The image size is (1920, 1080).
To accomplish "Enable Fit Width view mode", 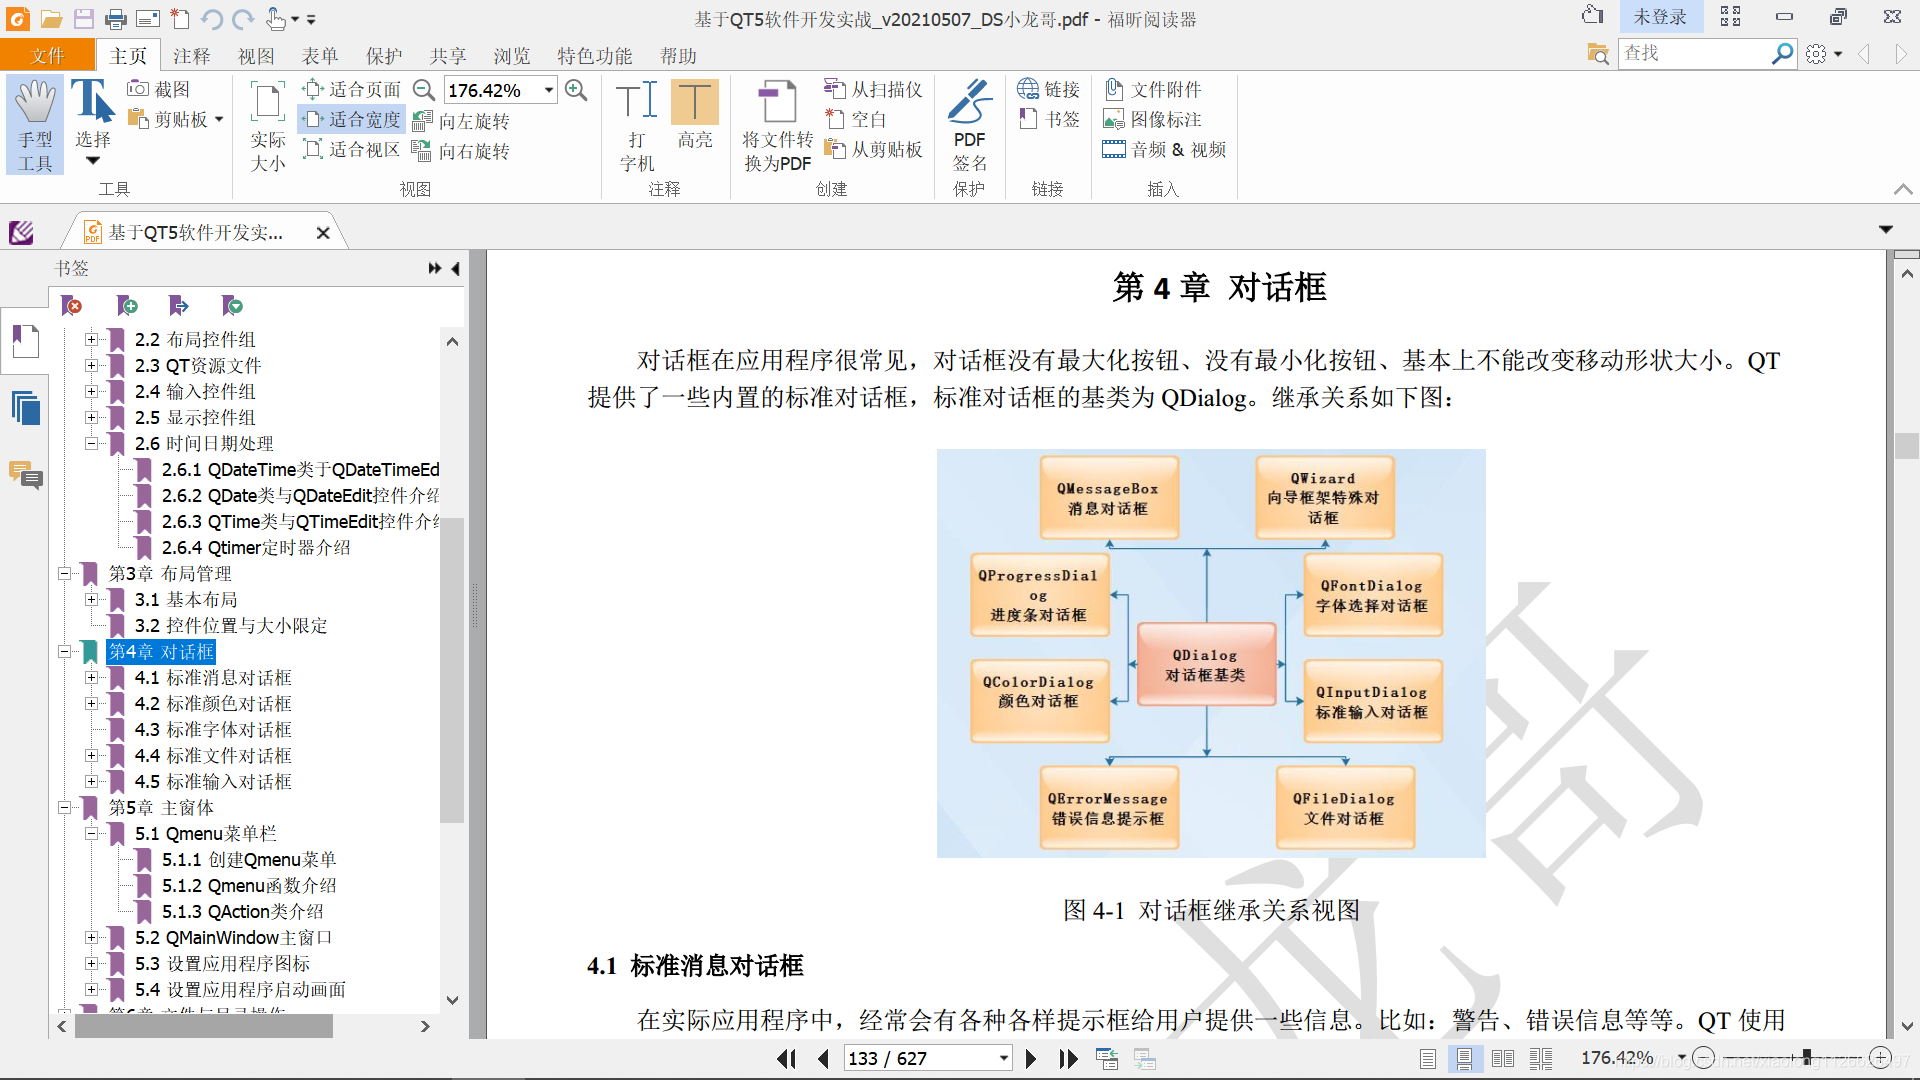I will click(x=352, y=120).
